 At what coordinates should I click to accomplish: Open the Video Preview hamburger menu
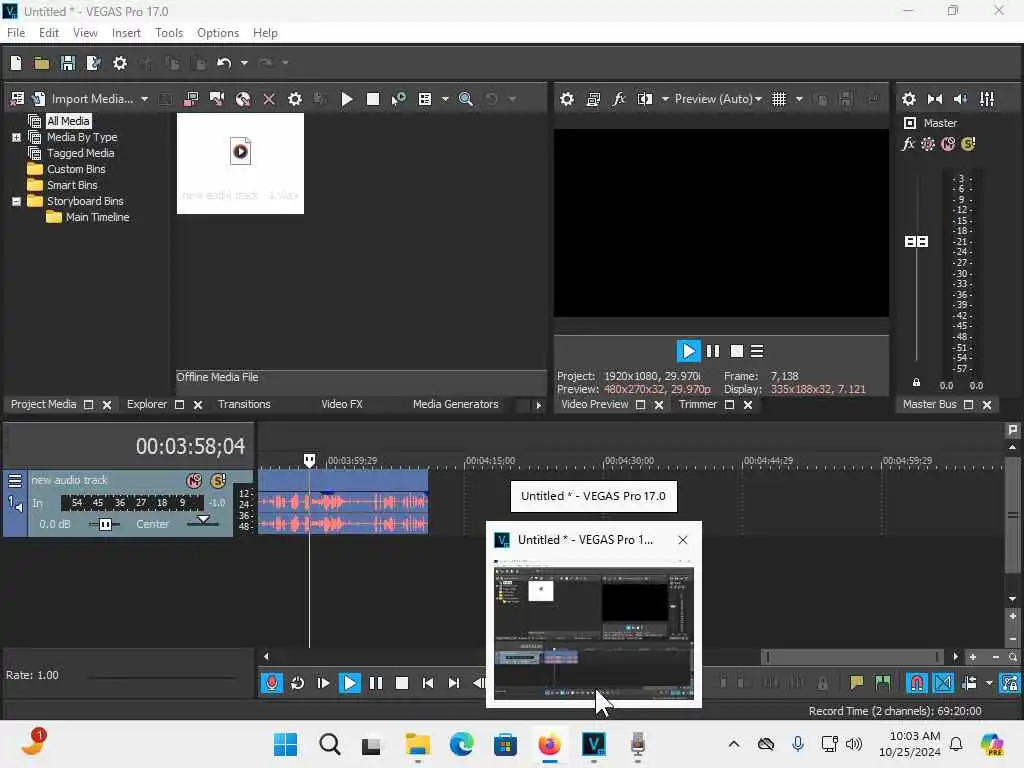757,351
